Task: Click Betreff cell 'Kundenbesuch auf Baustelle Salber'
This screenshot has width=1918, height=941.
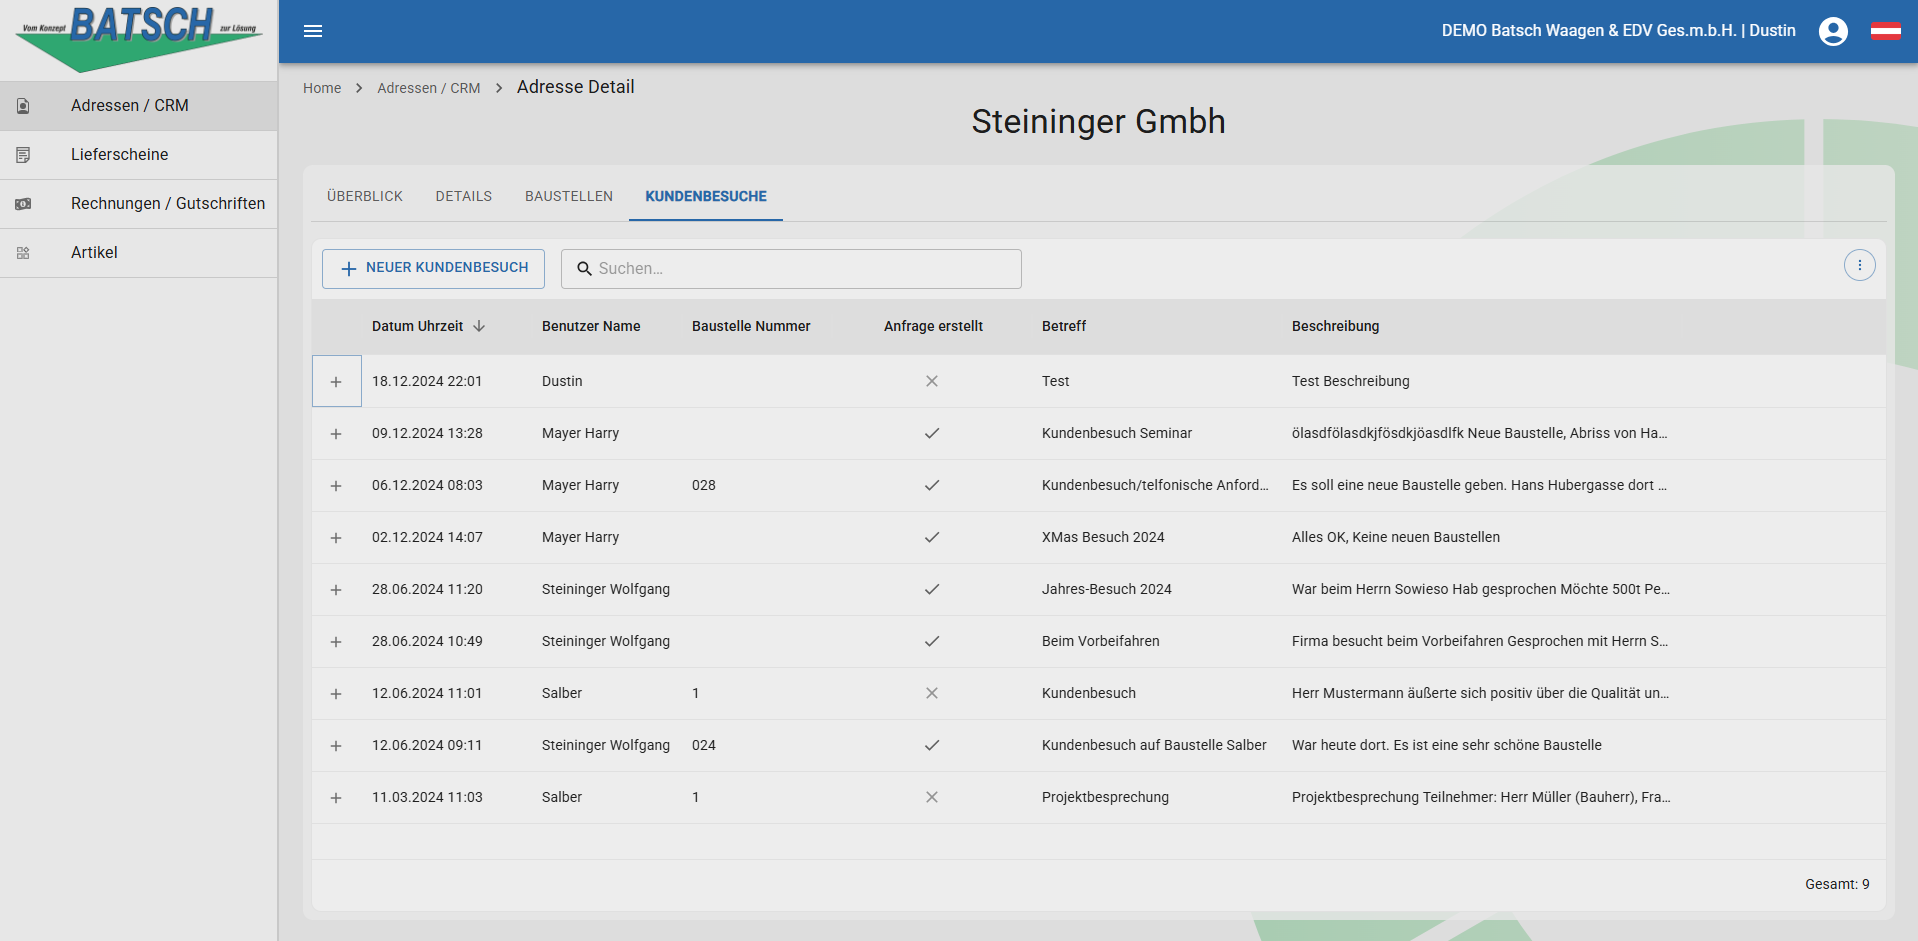Action: [1154, 745]
